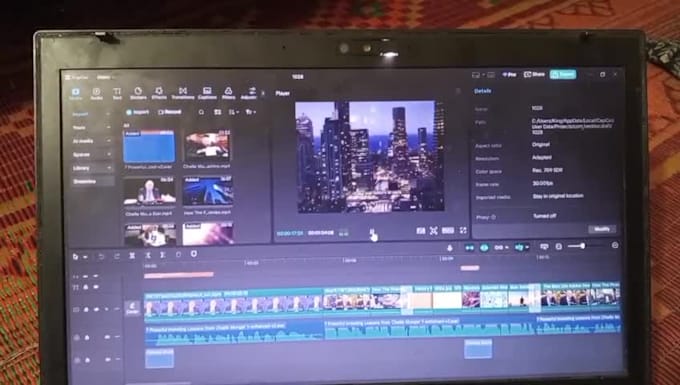The width and height of the screenshot is (680, 385).
Task: Select the blue media thumbnail
Action: point(149,147)
